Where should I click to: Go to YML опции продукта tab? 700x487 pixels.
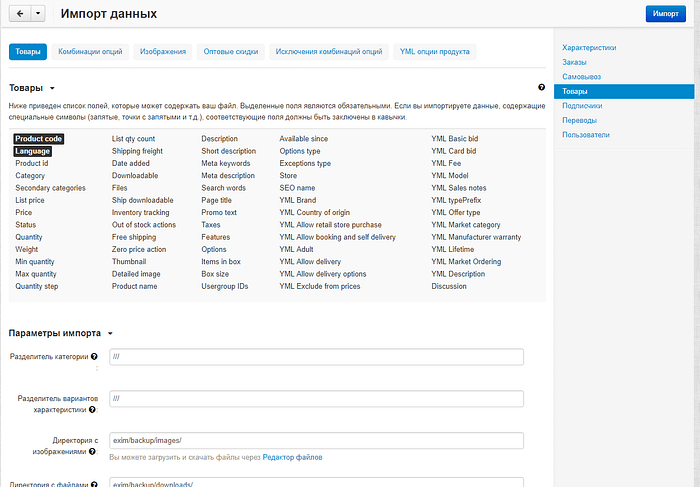coord(434,51)
